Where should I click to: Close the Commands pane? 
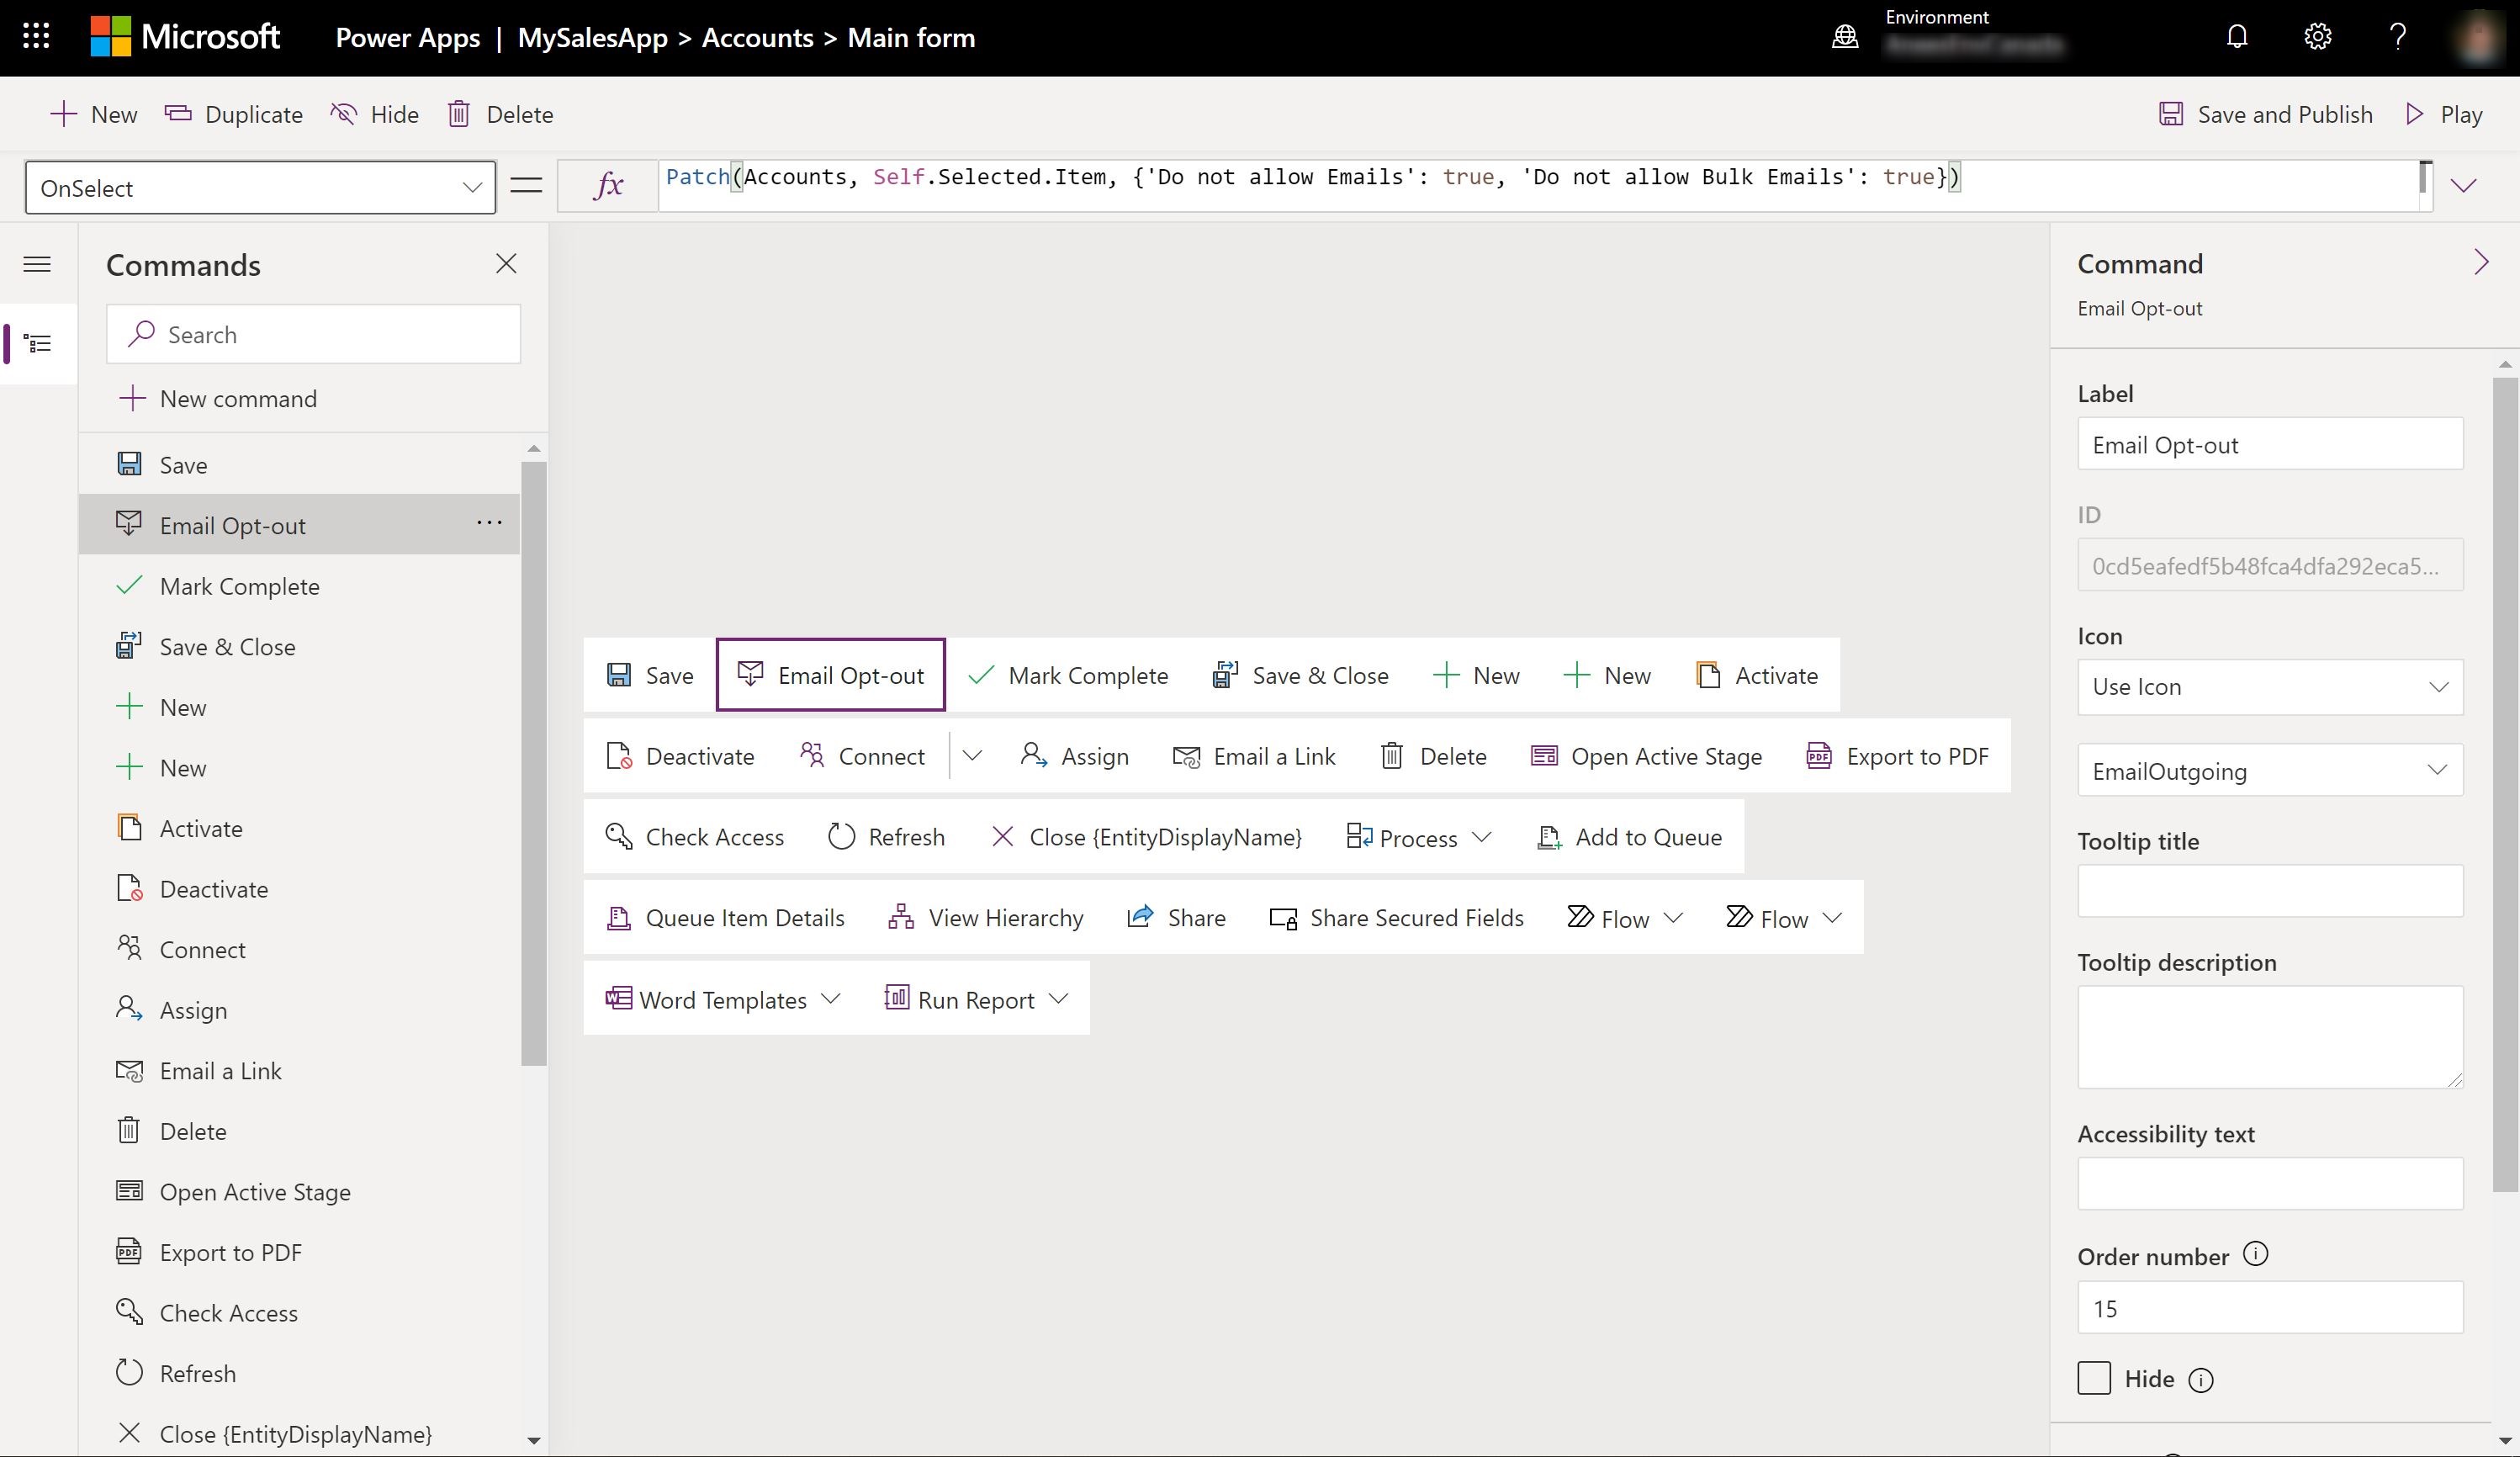506,263
